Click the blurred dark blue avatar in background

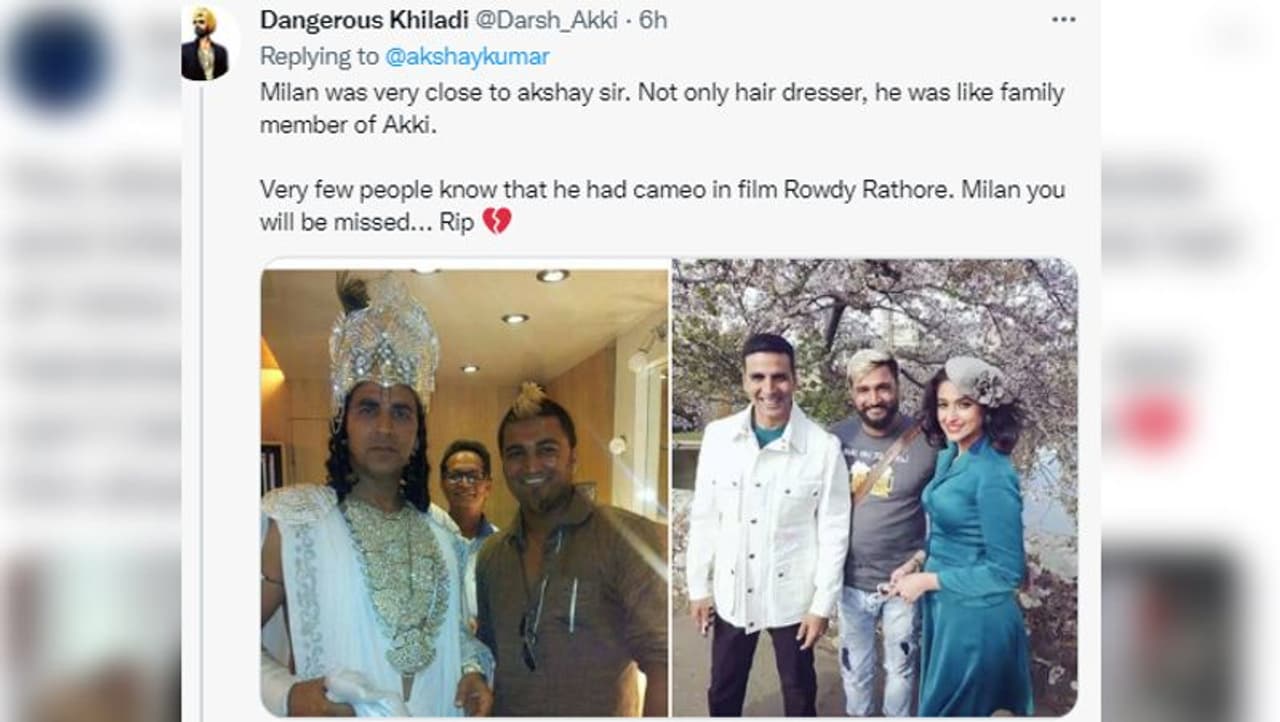coord(62,62)
